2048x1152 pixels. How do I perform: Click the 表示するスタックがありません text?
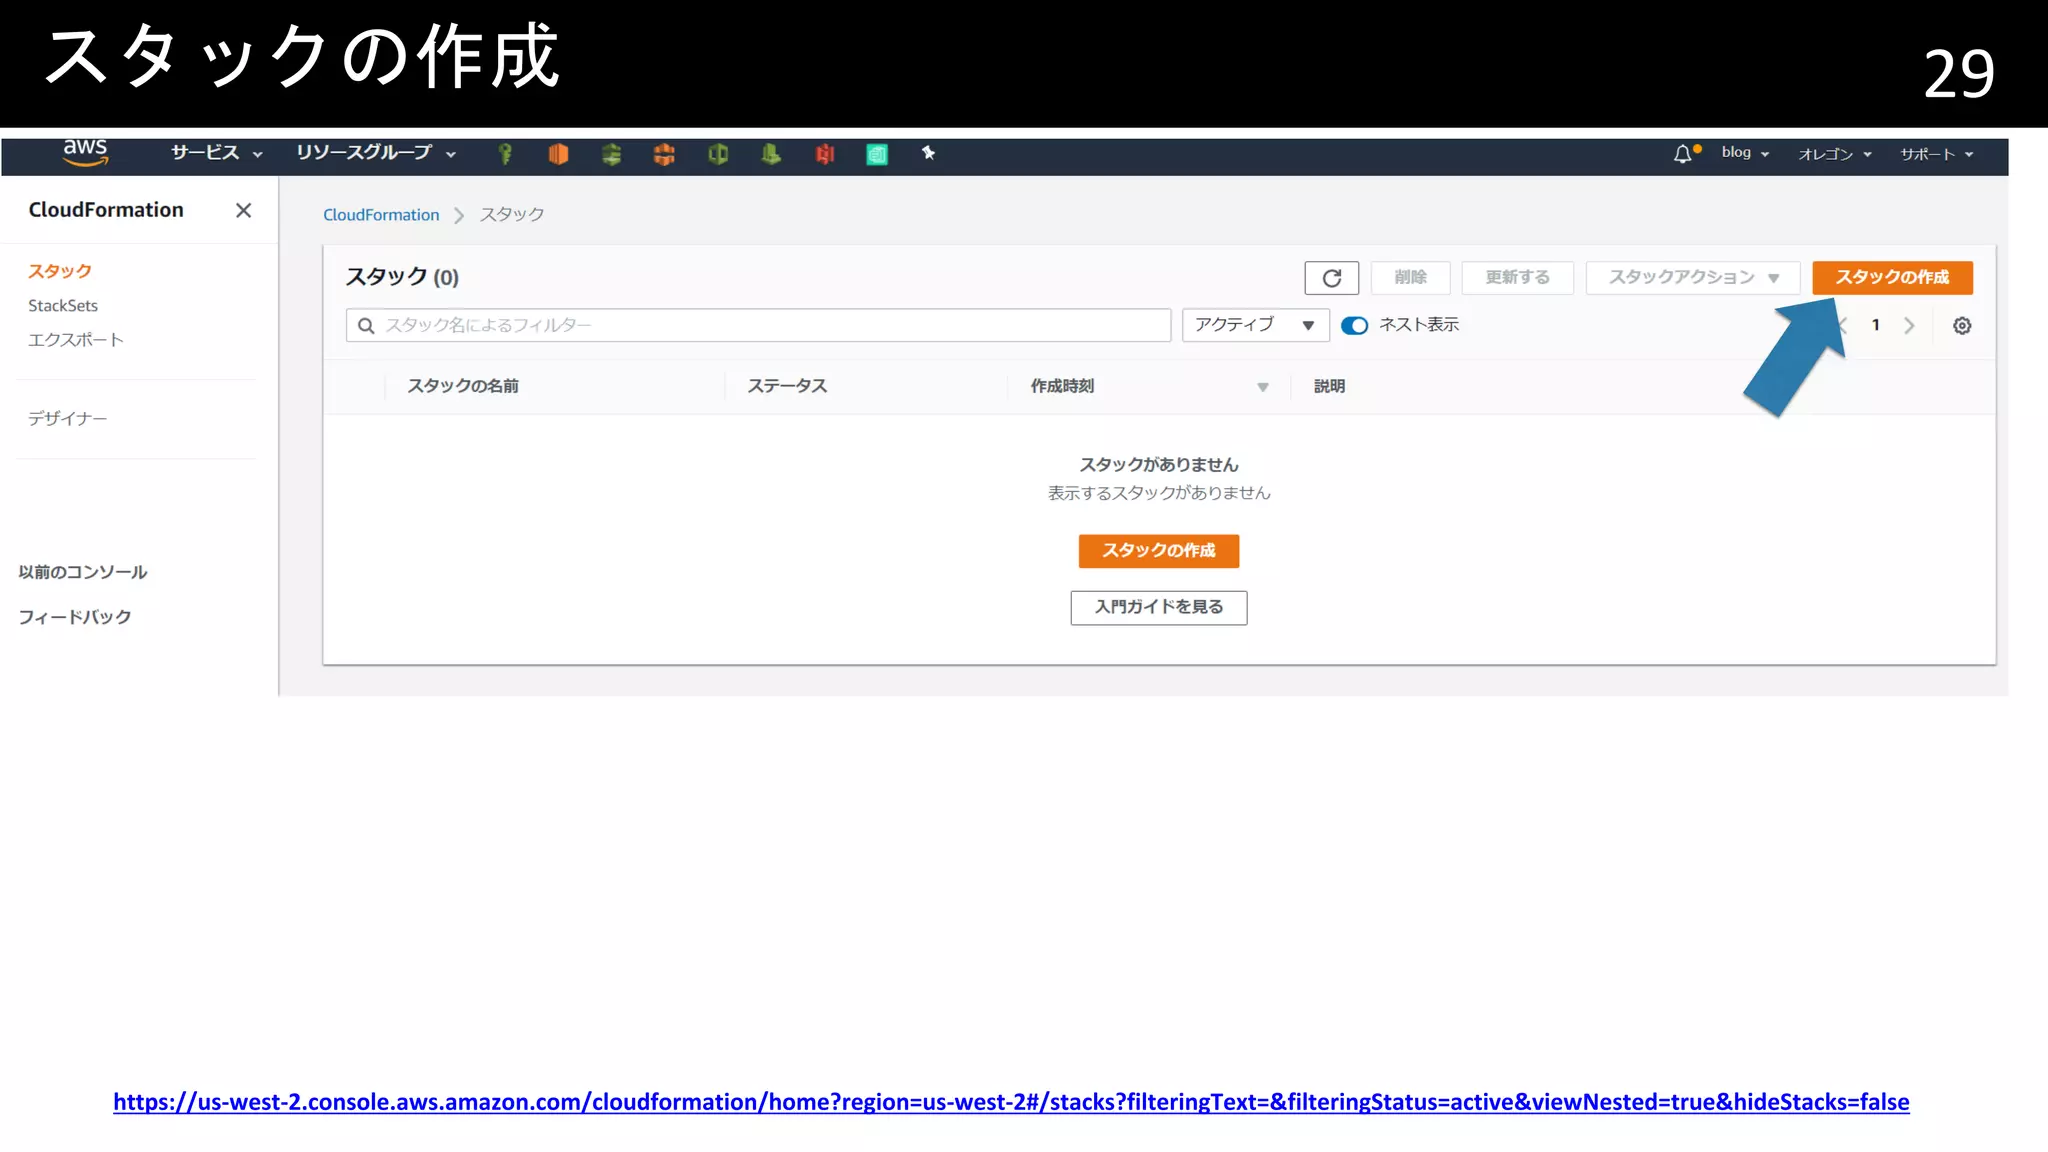[1158, 493]
